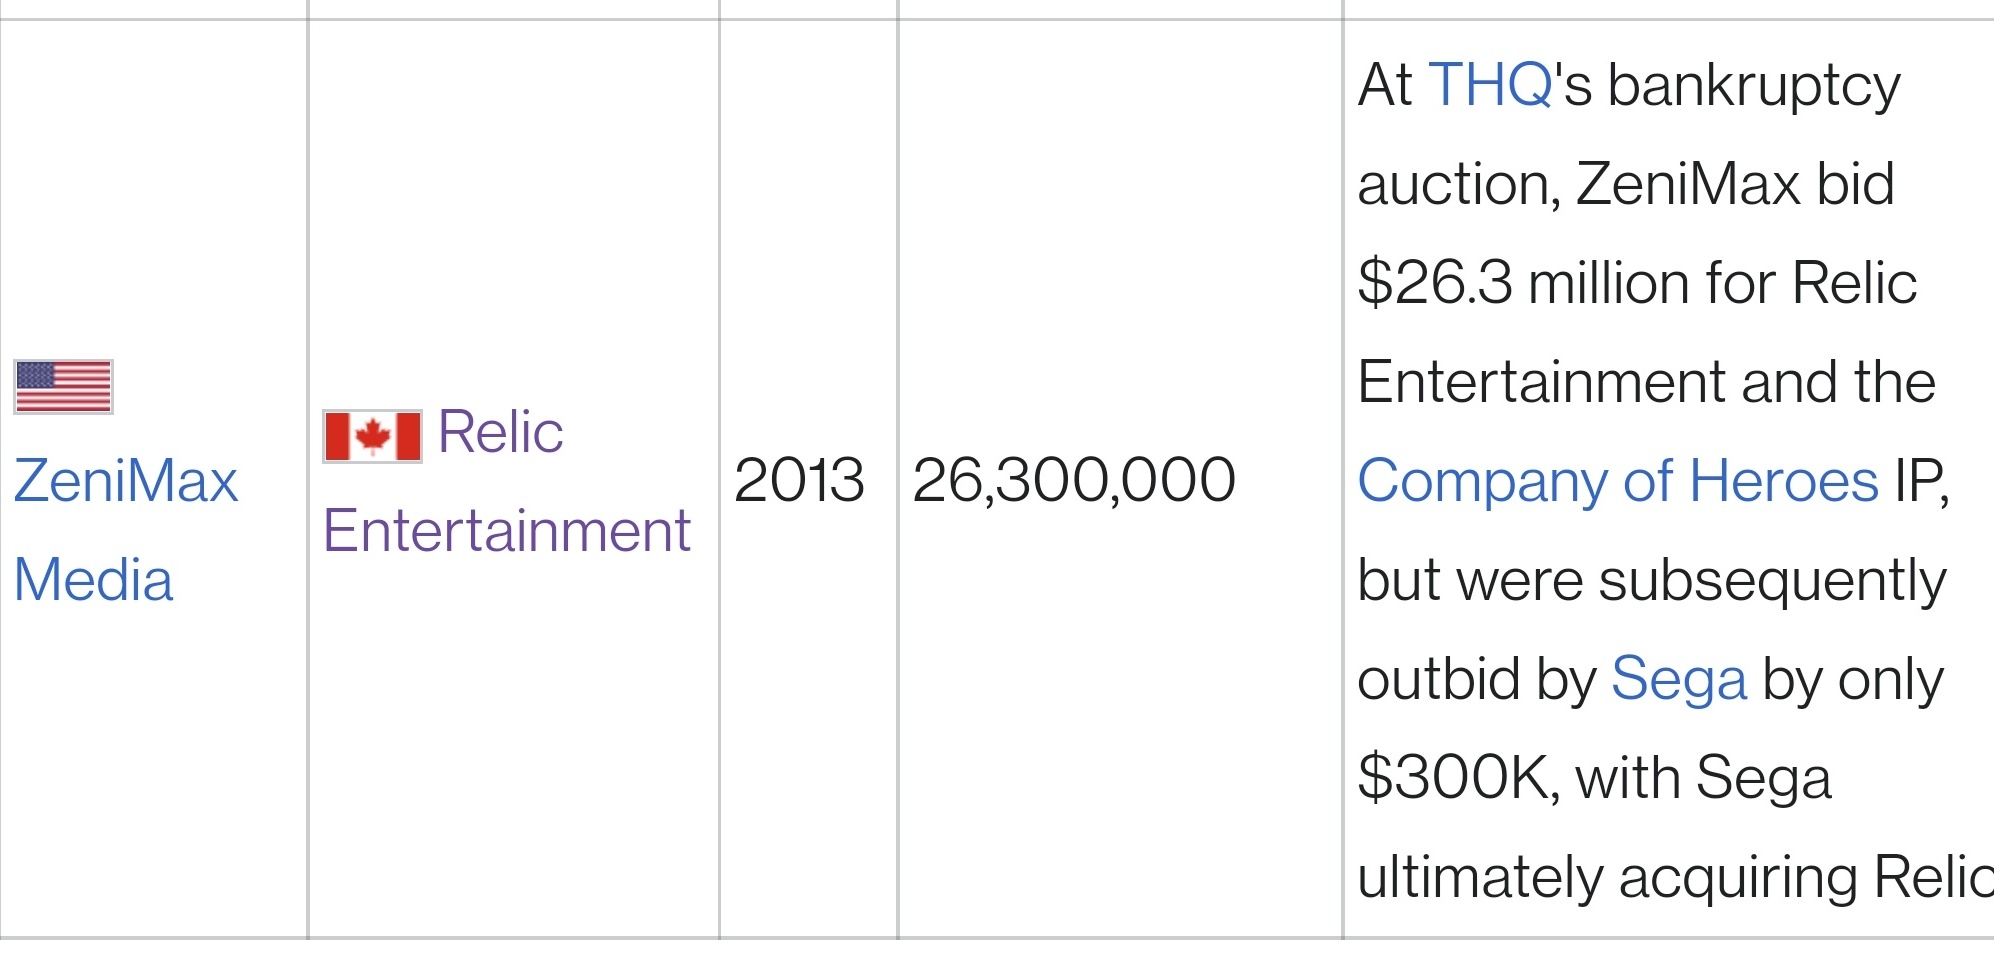Click the "Entertainment and the" text line
Viewport: 1994px width, 970px height.
(1647, 382)
